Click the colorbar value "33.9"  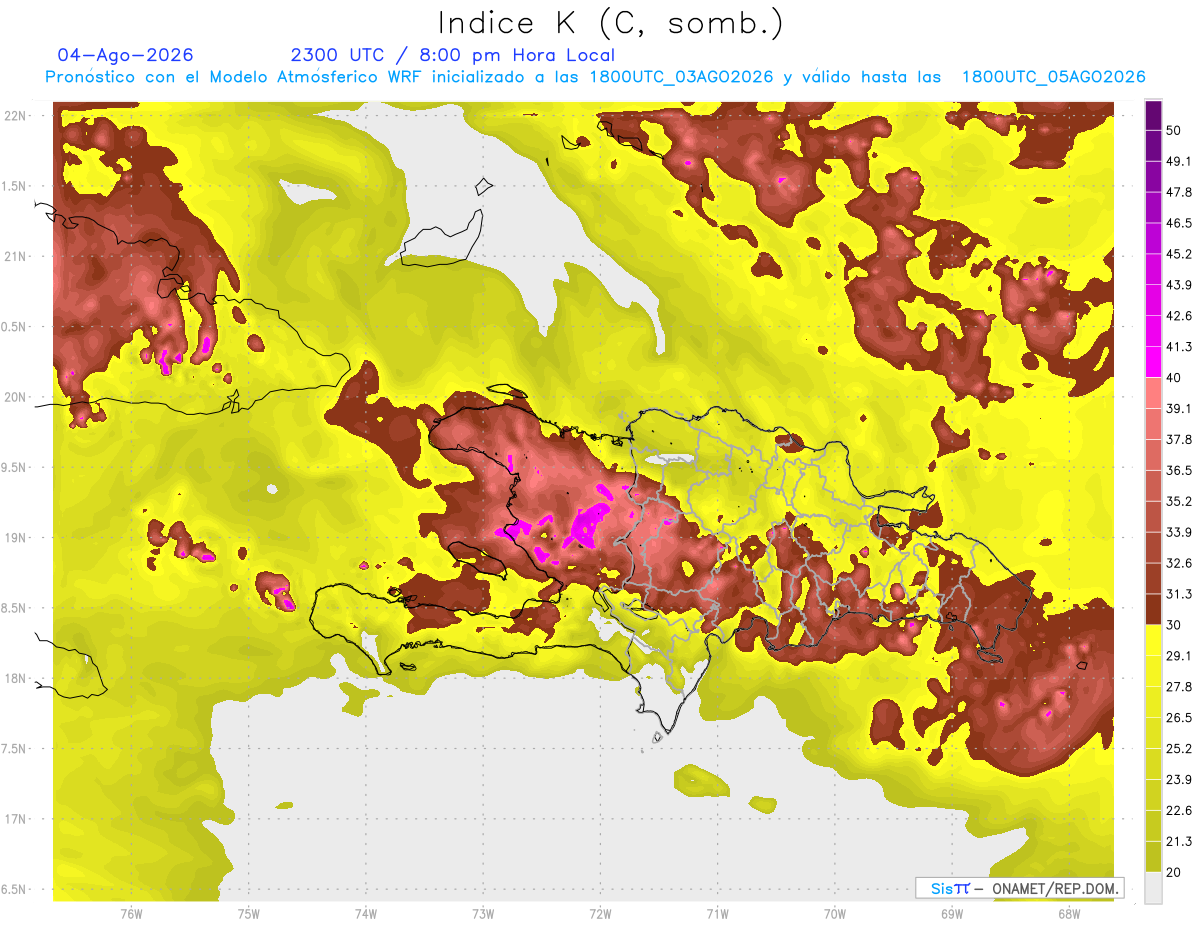(x=1178, y=532)
